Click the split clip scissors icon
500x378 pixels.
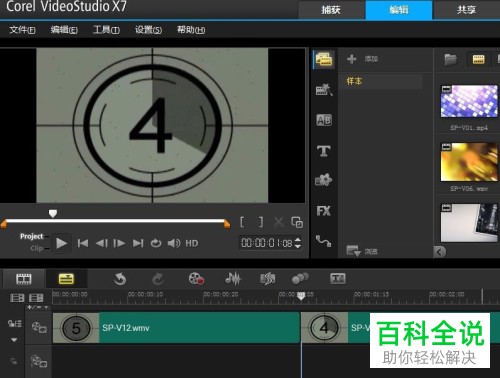(x=279, y=222)
